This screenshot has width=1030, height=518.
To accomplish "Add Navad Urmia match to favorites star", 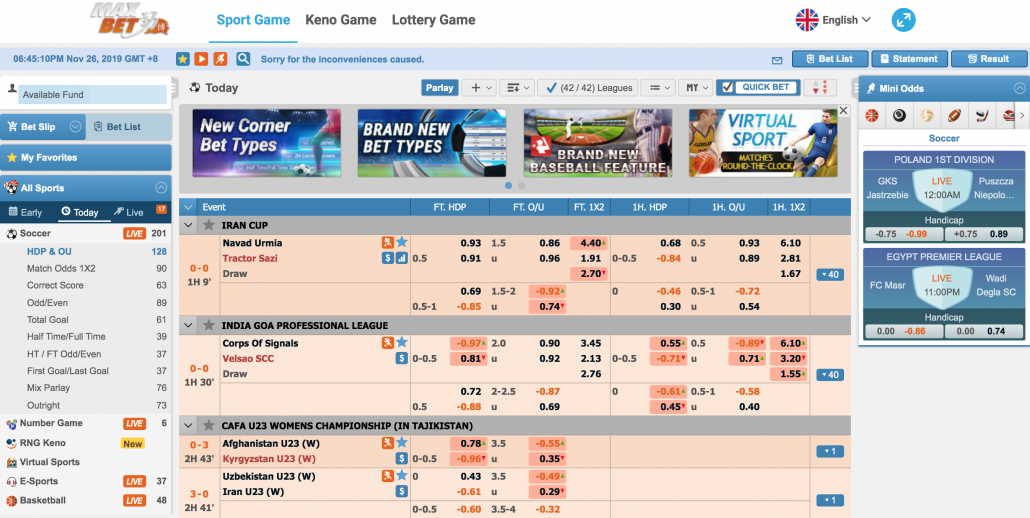I will point(401,242).
